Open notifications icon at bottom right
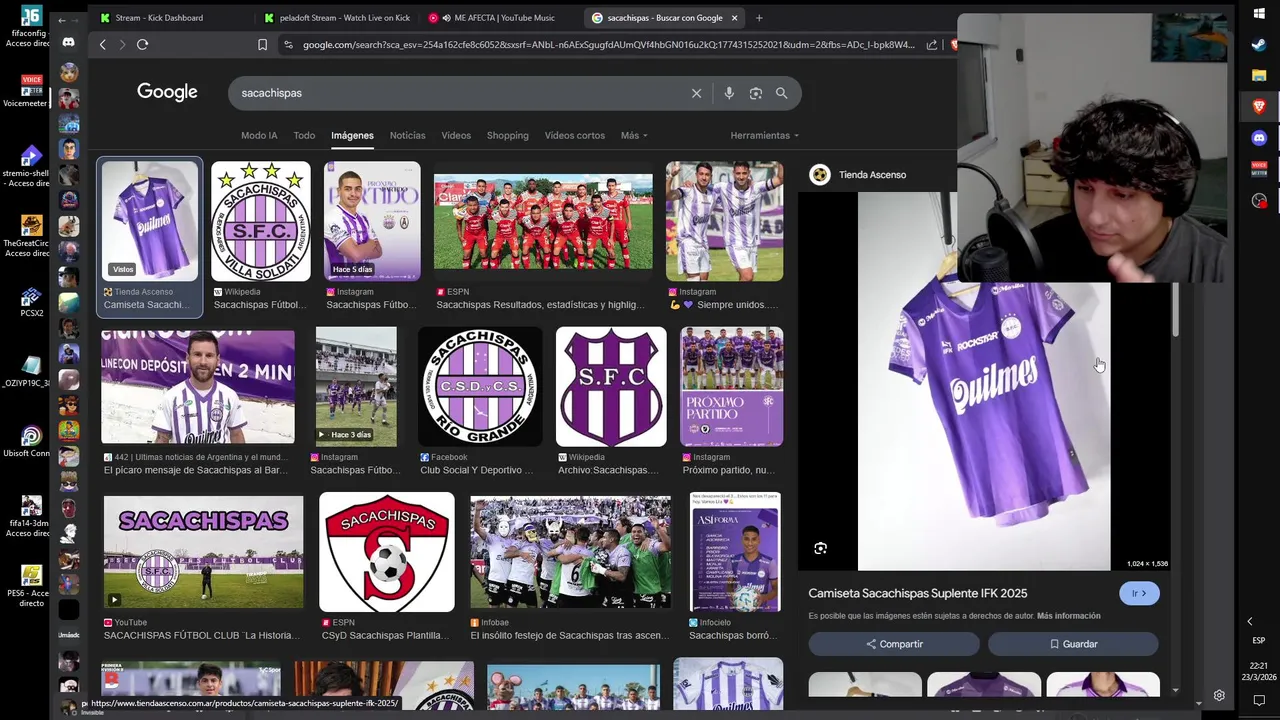This screenshot has height=720, width=1280. click(1259, 700)
